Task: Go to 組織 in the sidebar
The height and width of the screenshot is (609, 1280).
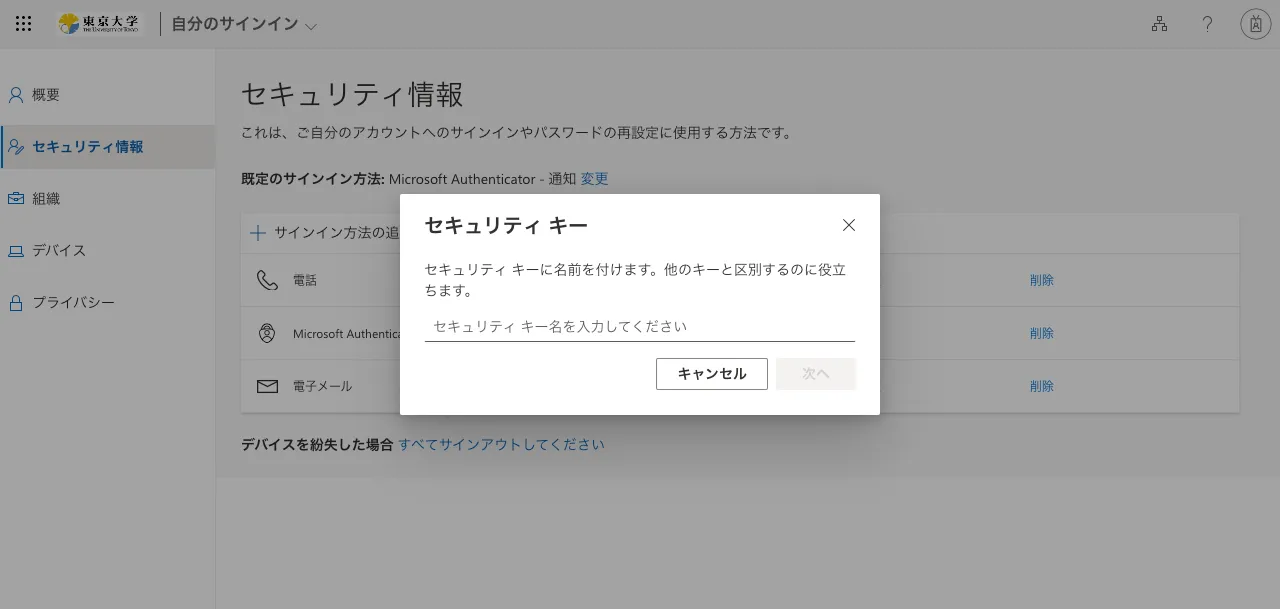Action: coord(46,199)
